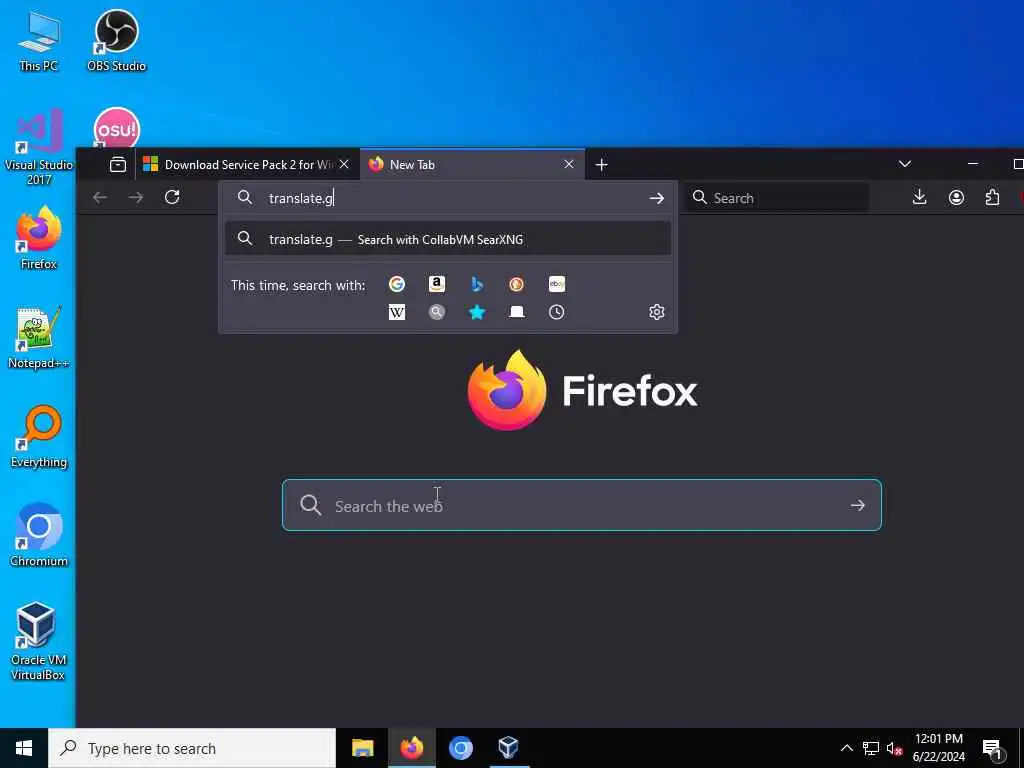1024x768 pixels.
Task: Select Oracle VM VirtualBox desktop shortcut
Action: pyautogui.click(x=39, y=641)
